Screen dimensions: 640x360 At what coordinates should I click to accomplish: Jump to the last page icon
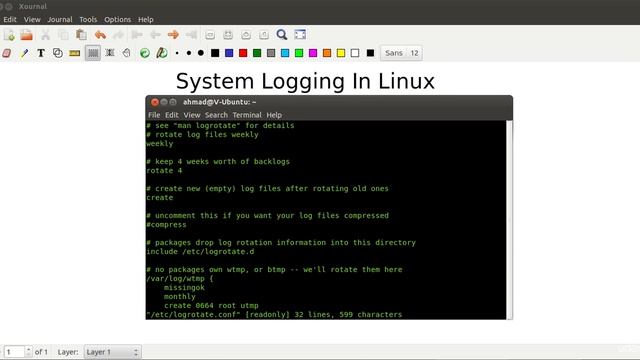point(191,35)
